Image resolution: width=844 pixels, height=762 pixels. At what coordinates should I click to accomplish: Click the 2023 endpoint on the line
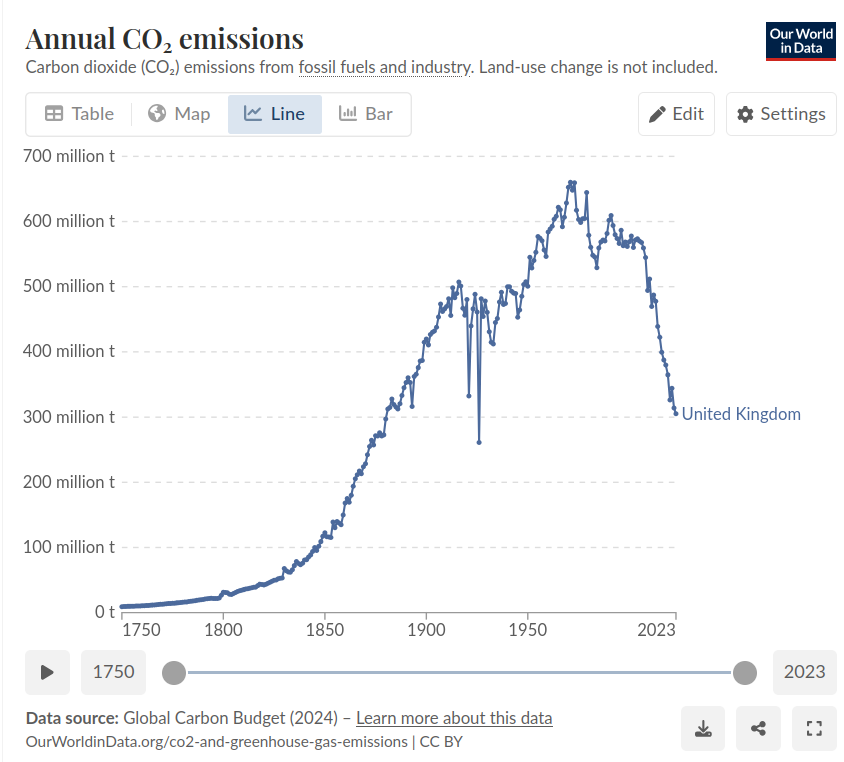coord(676,413)
